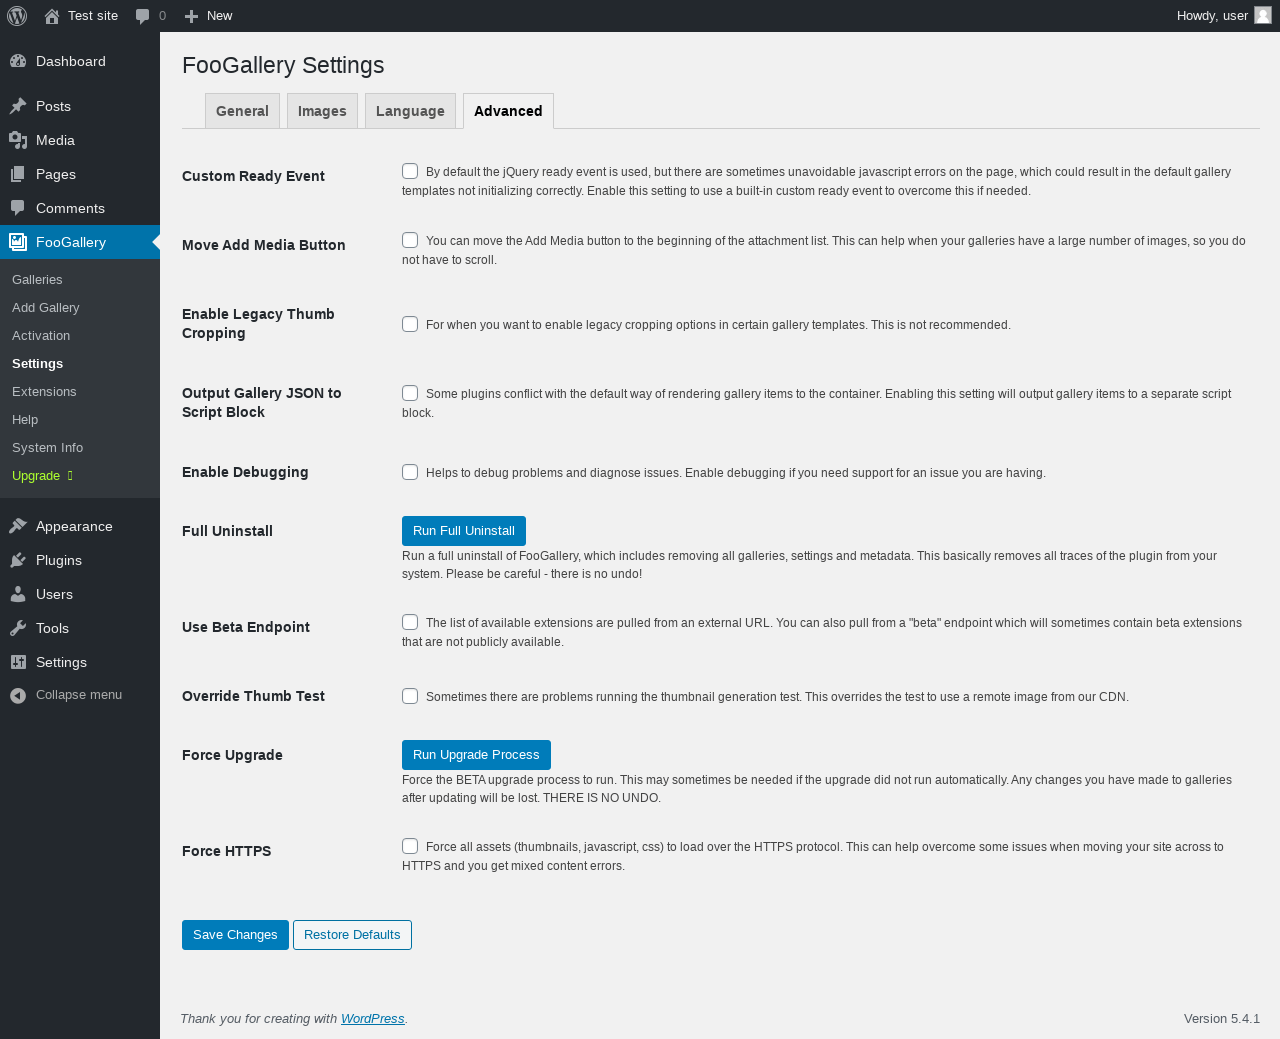1280x1039 pixels.
Task: Click the Run Full Uninstall button
Action: 463,531
